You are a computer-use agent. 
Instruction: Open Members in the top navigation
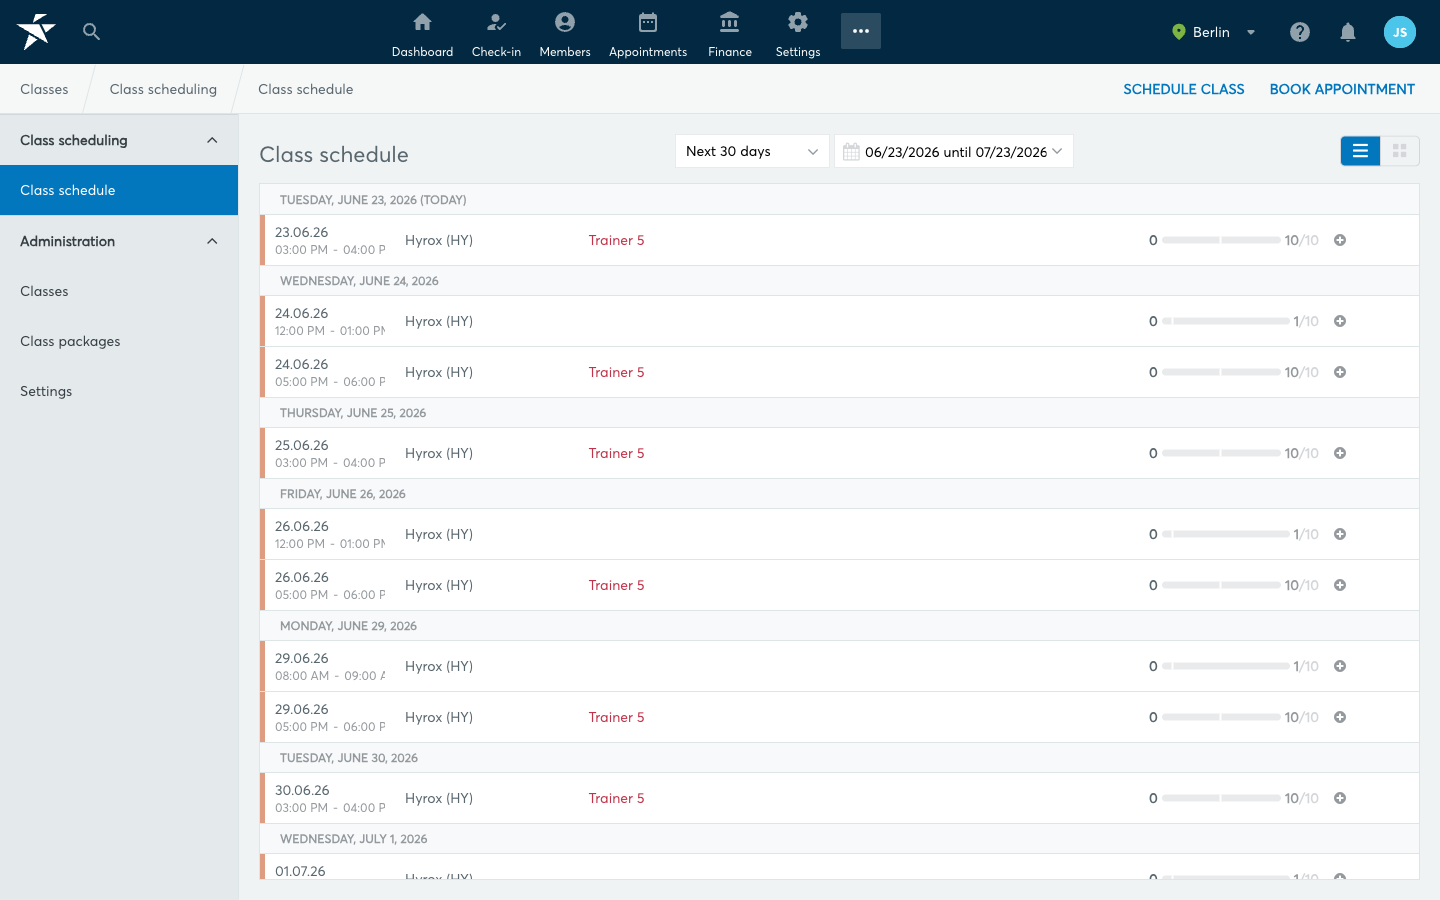tap(565, 33)
